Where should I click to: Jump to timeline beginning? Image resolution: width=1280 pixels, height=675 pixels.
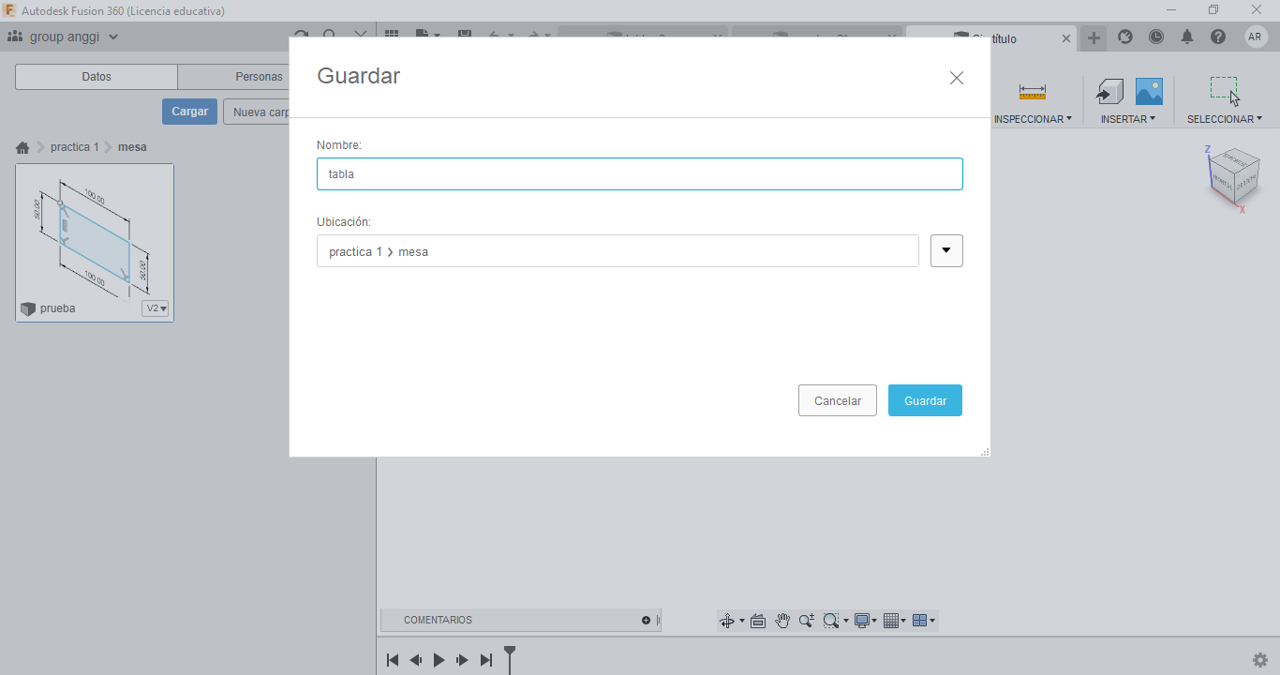(x=392, y=660)
